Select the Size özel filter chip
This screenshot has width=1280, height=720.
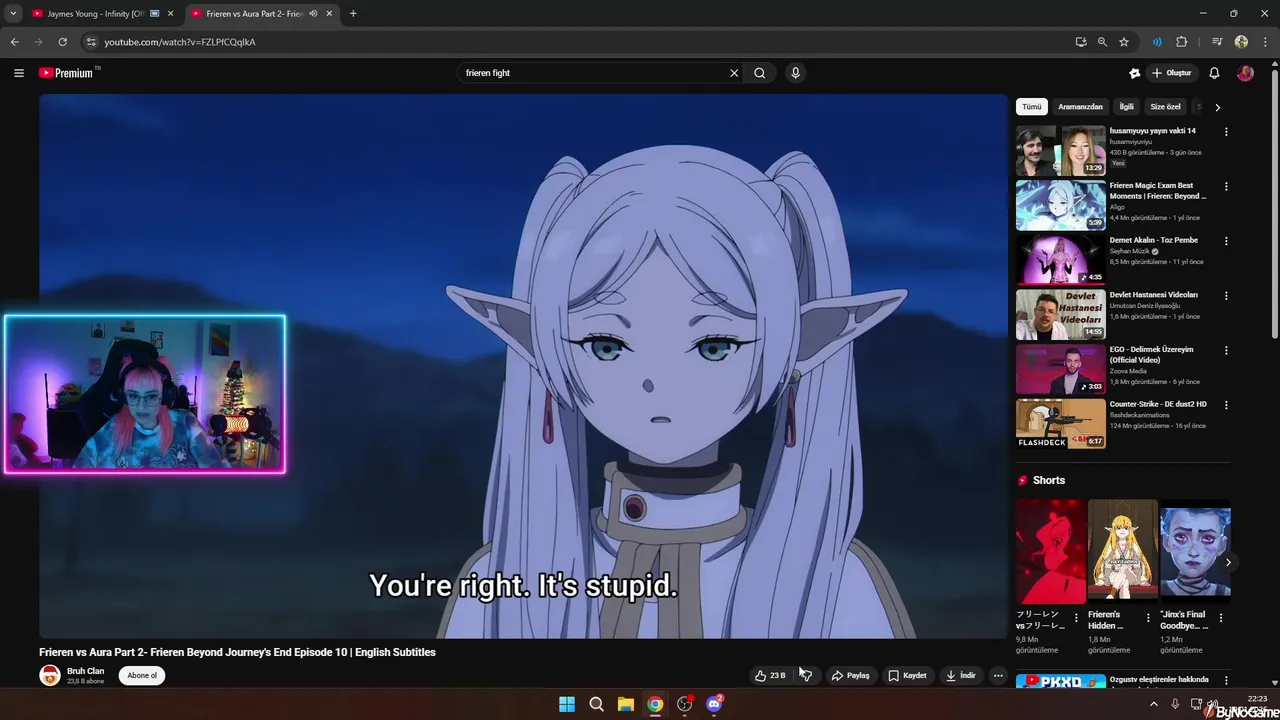coord(1165,107)
